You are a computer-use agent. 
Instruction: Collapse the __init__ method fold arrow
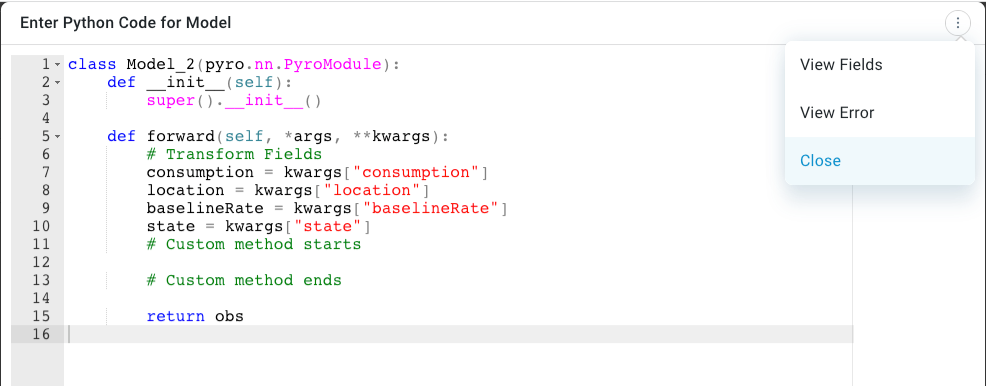(x=57, y=82)
